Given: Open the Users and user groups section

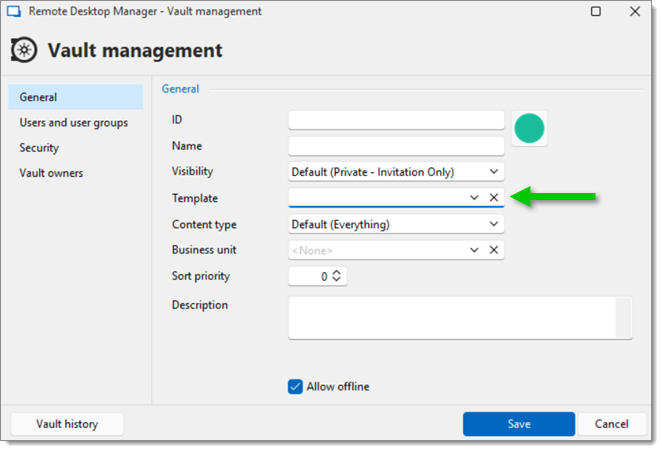Looking at the screenshot, I should [x=73, y=122].
